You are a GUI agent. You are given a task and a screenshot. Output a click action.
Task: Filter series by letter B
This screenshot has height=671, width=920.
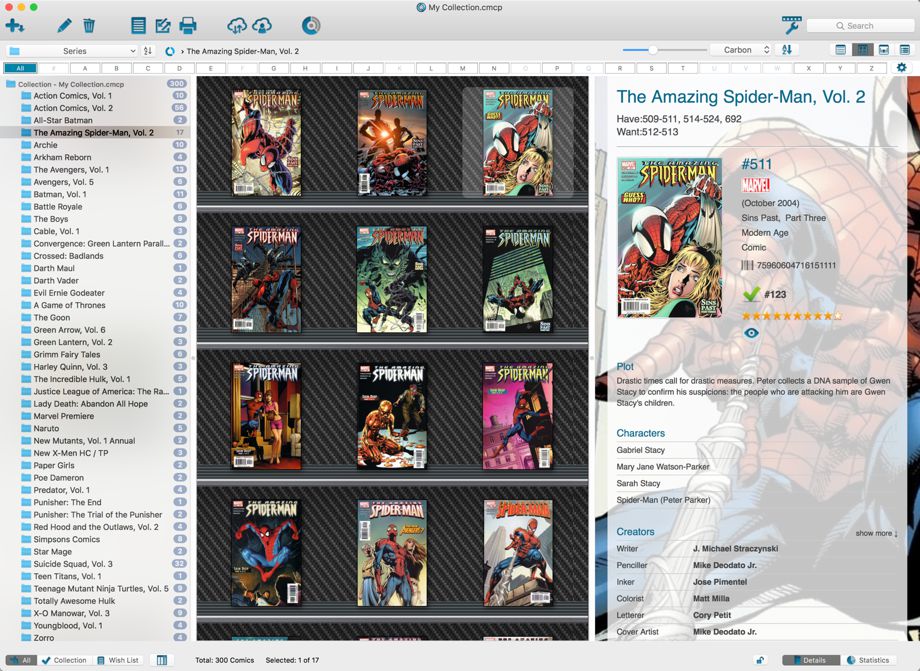tap(116, 68)
